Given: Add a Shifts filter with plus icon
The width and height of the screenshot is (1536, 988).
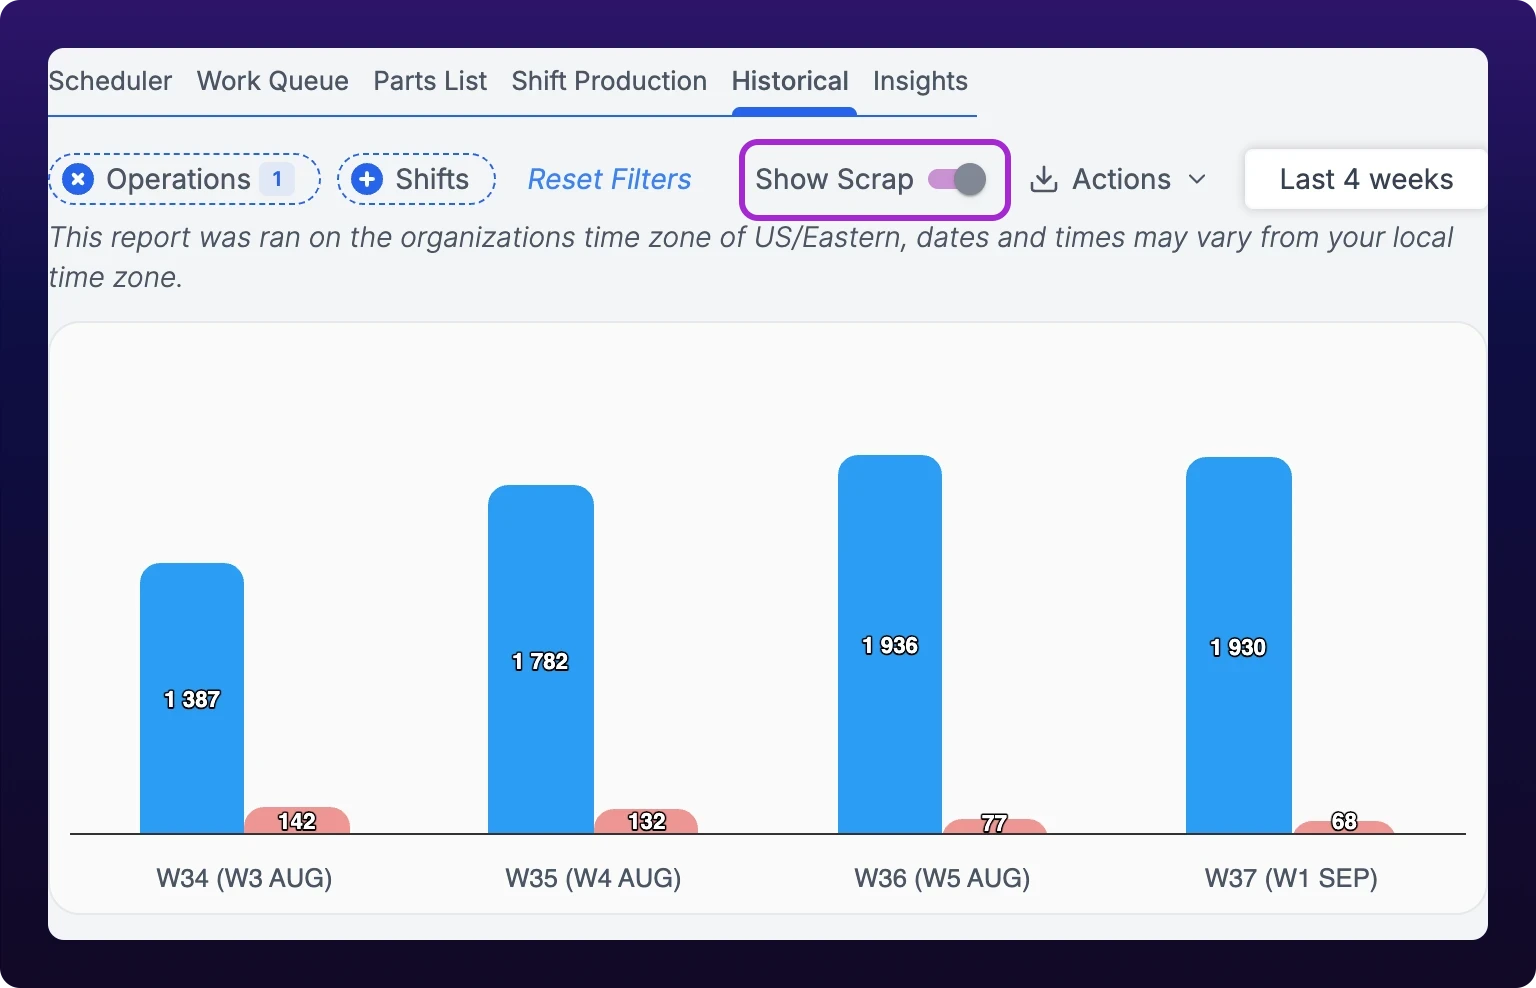Looking at the screenshot, I should coord(367,179).
